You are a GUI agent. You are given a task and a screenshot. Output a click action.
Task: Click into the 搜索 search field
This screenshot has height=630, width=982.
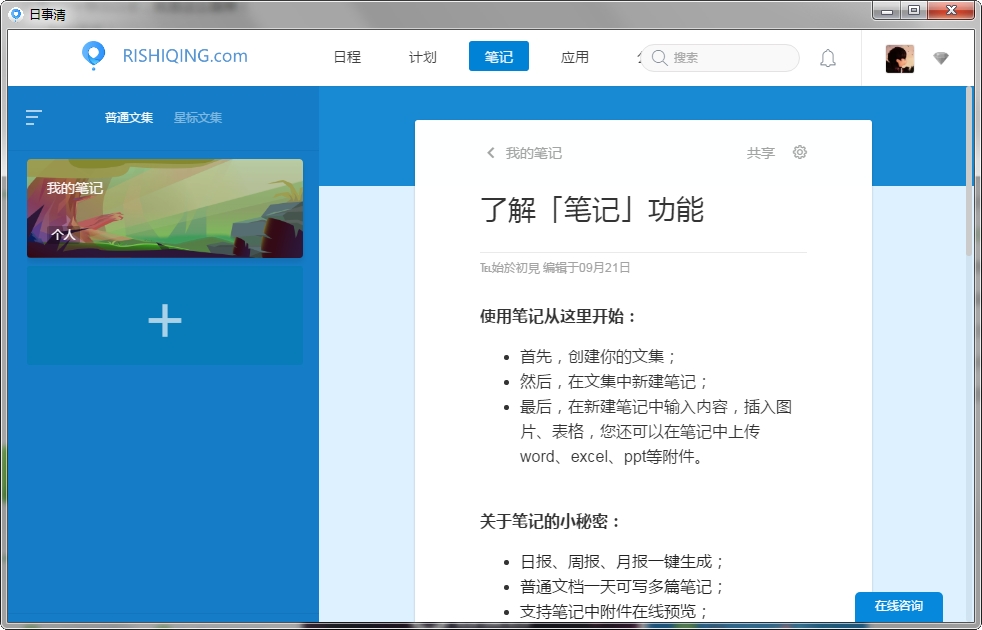tap(730, 58)
